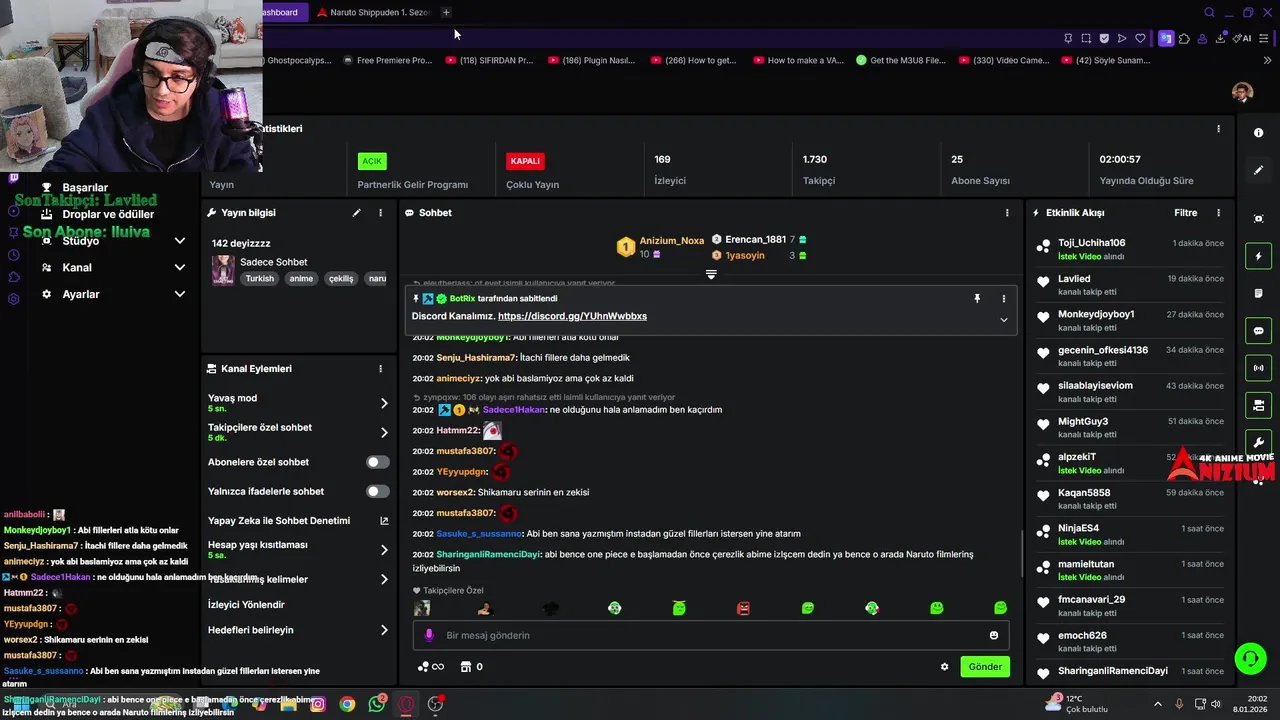Send the chat message with Gönder
The image size is (1280, 720).
985,667
